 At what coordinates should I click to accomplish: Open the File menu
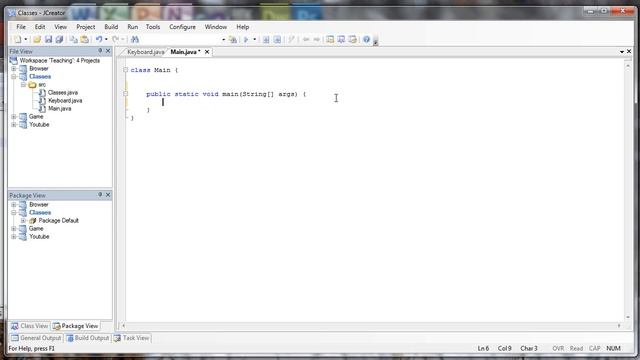click(x=21, y=27)
